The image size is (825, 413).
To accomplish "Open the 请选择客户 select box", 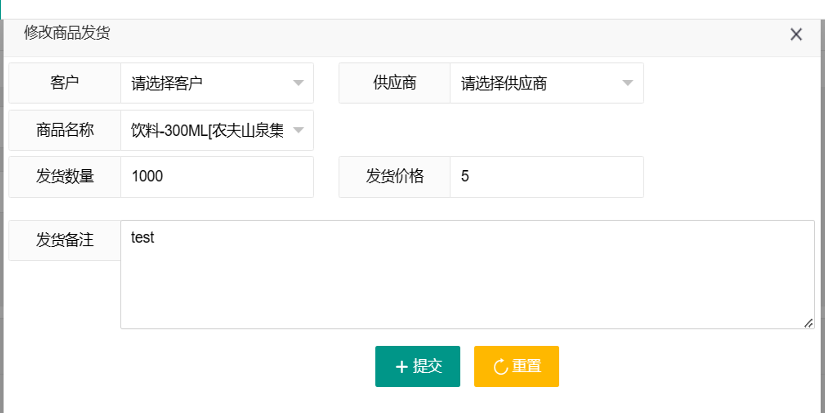I will [217, 83].
